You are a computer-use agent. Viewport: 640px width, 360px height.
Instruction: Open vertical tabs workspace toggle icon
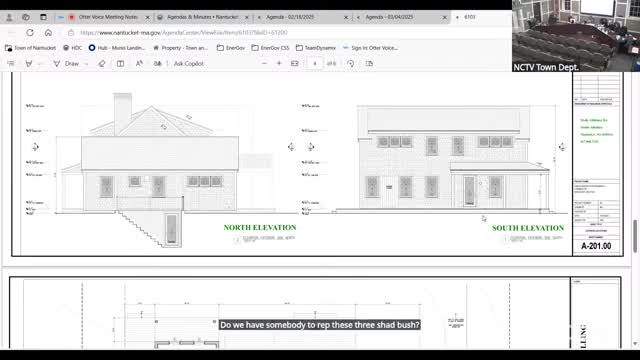[43, 17]
